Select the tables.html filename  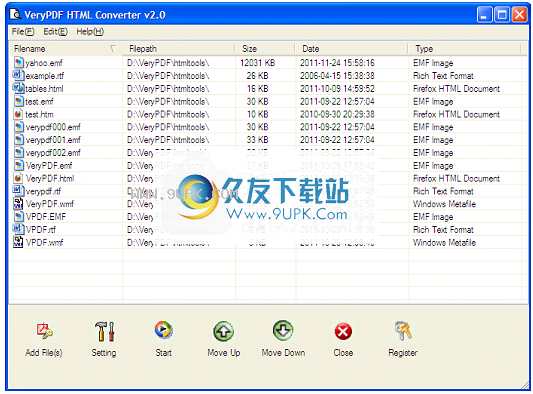[x=44, y=89]
